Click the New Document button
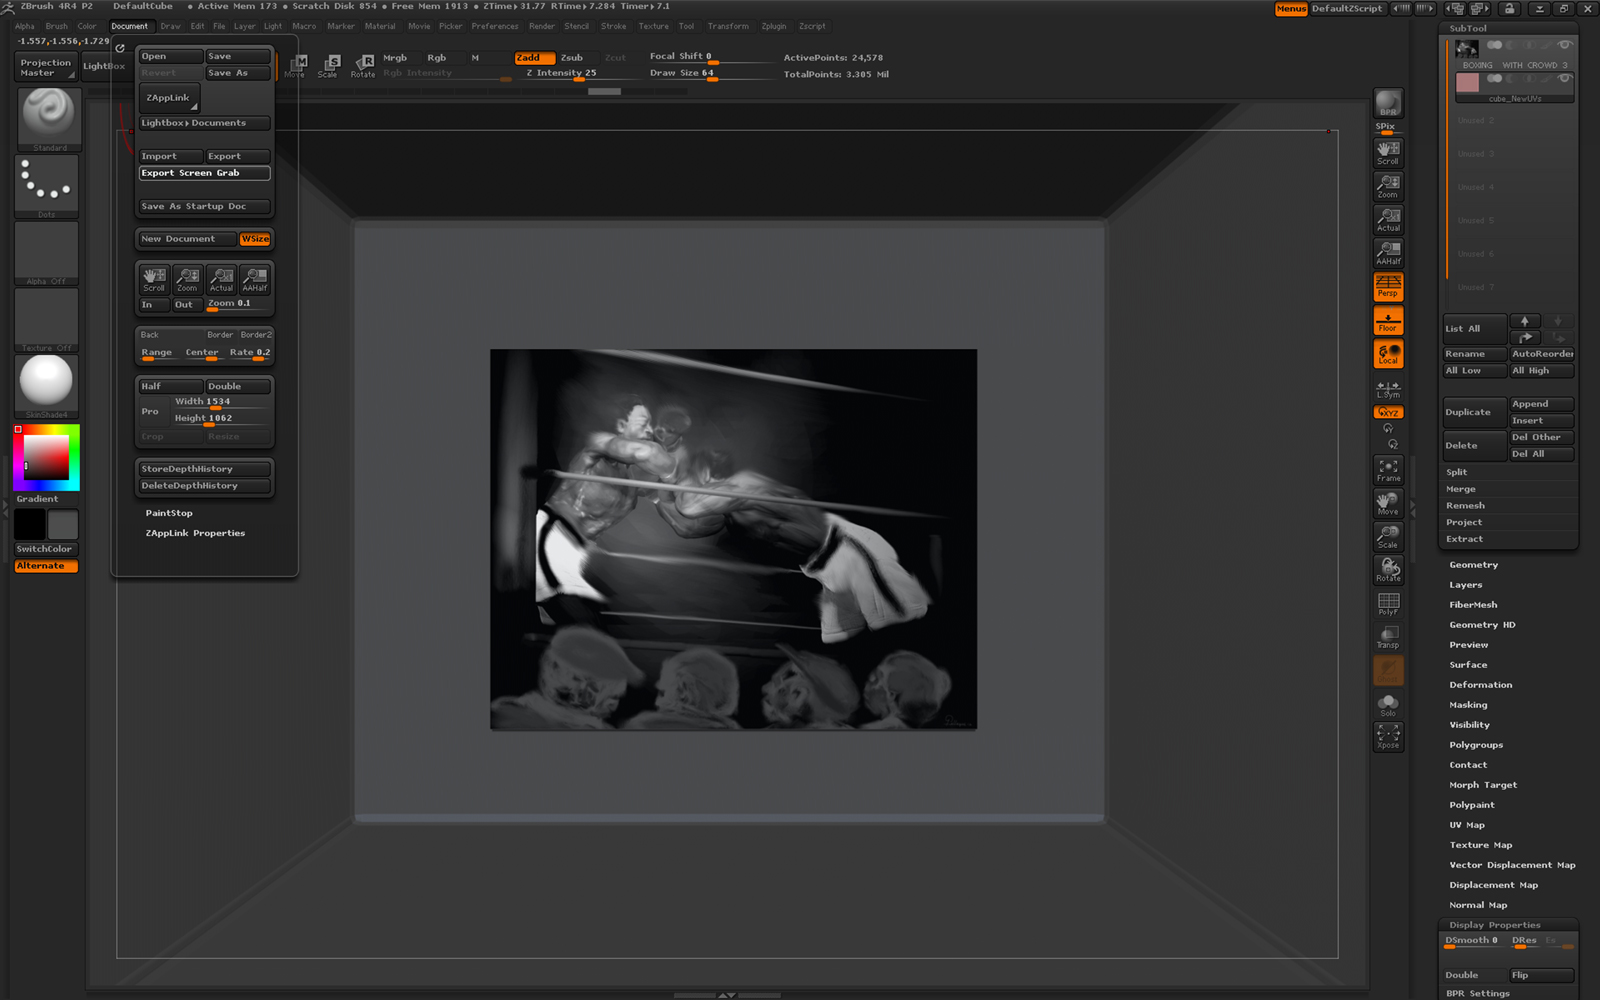The image size is (1600, 1000). click(x=188, y=239)
